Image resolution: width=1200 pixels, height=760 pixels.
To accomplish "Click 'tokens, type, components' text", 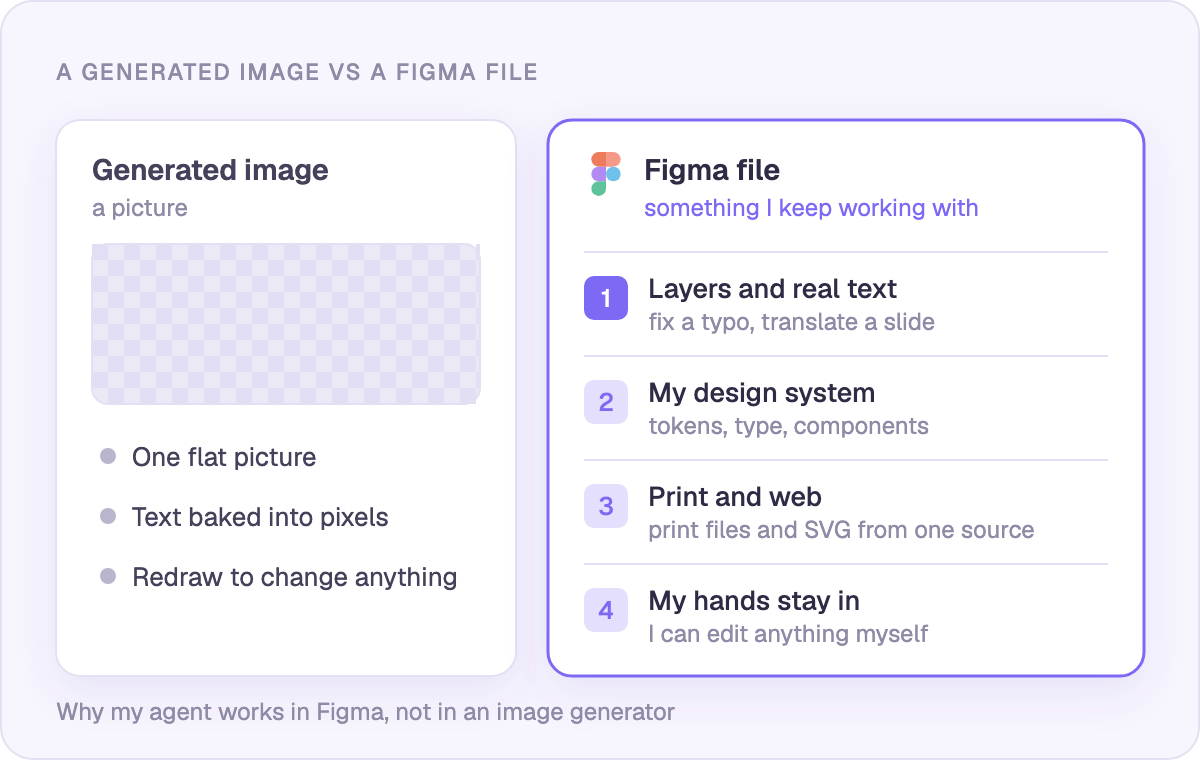I will coord(789,426).
